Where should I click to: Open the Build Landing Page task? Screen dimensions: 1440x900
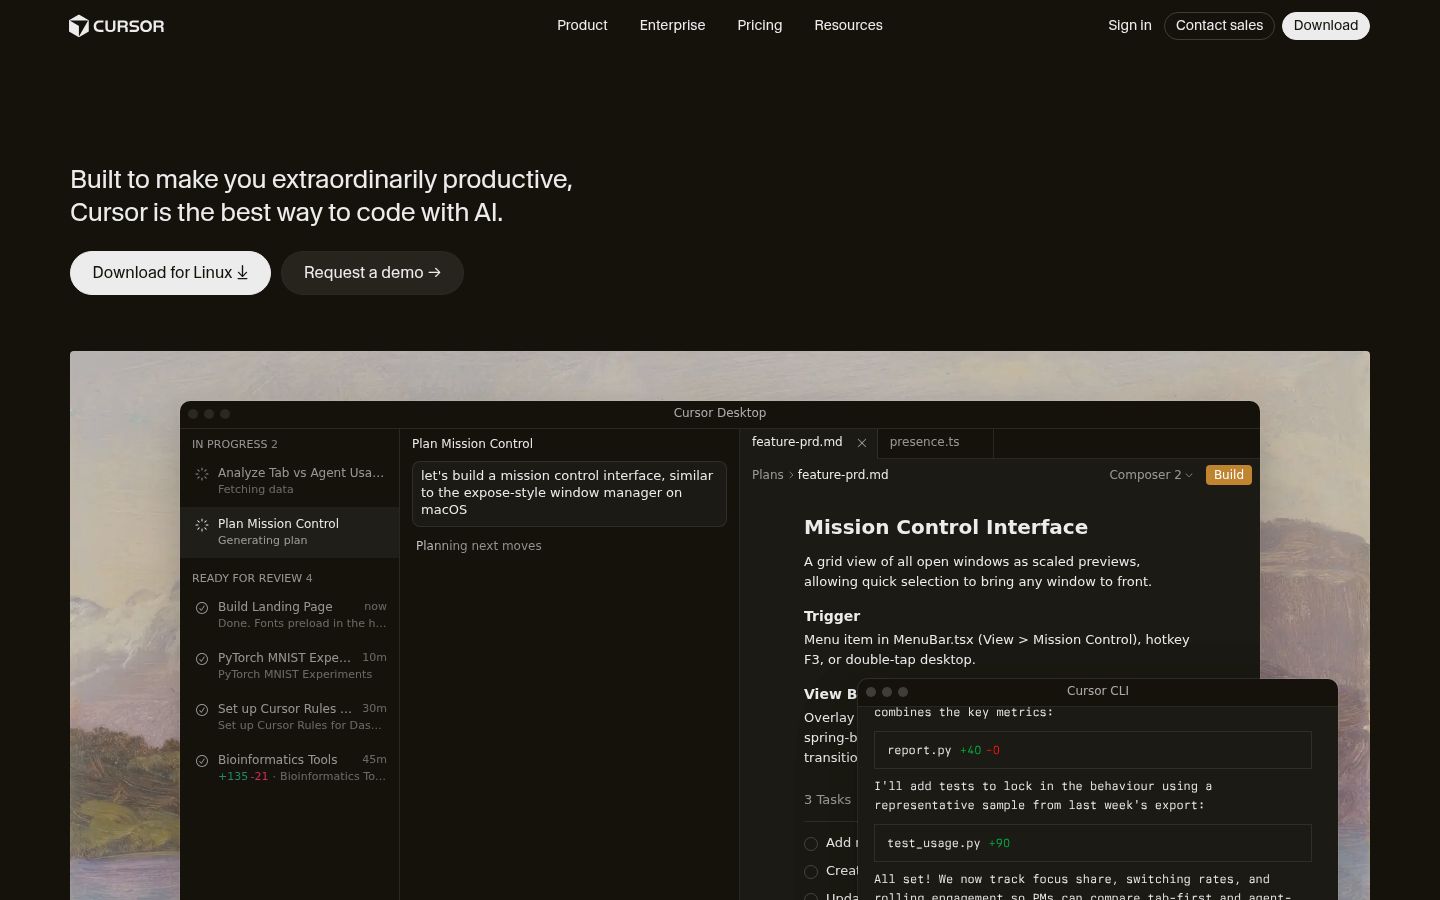[x=290, y=614]
